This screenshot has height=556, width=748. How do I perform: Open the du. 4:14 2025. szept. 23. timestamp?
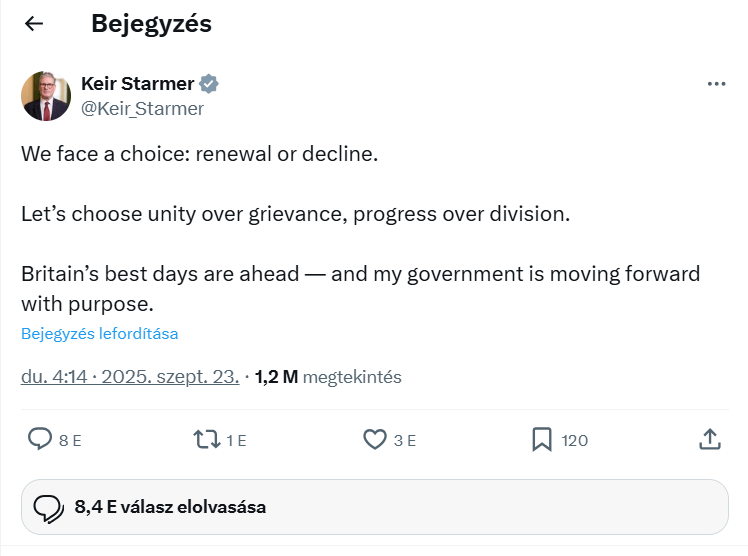click(130, 377)
